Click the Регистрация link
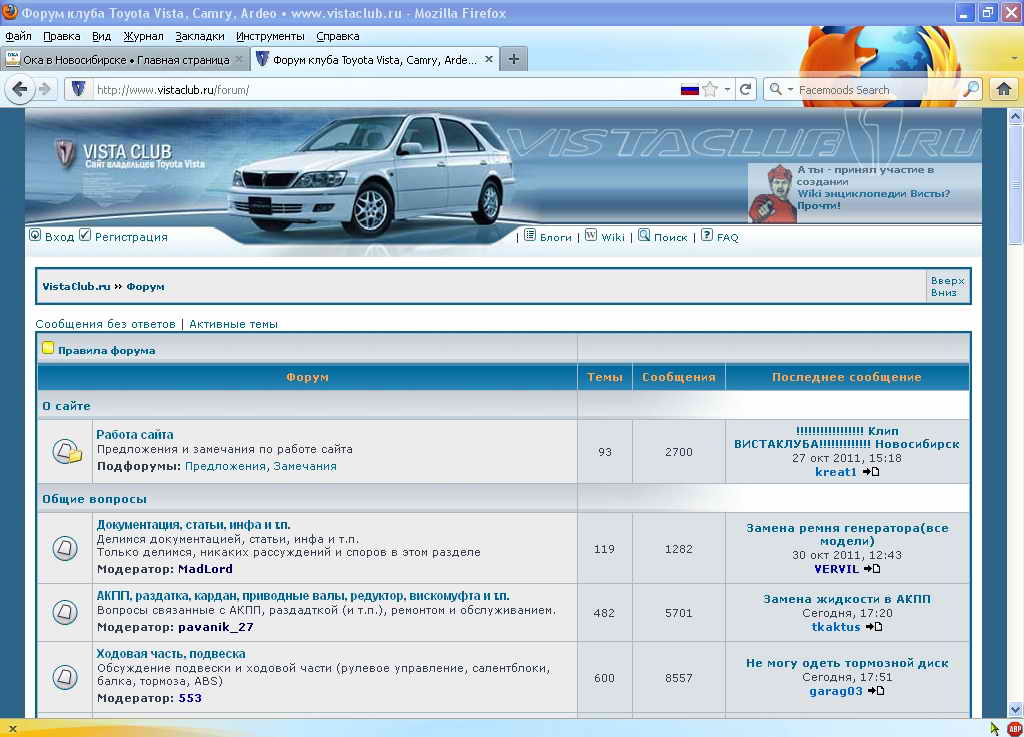 pyautogui.click(x=131, y=237)
